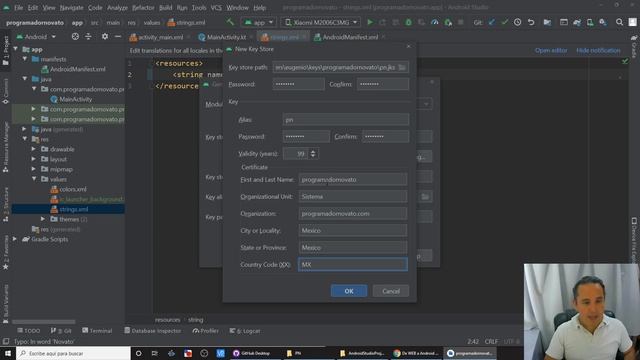Open the Build menu

pos(166,8)
